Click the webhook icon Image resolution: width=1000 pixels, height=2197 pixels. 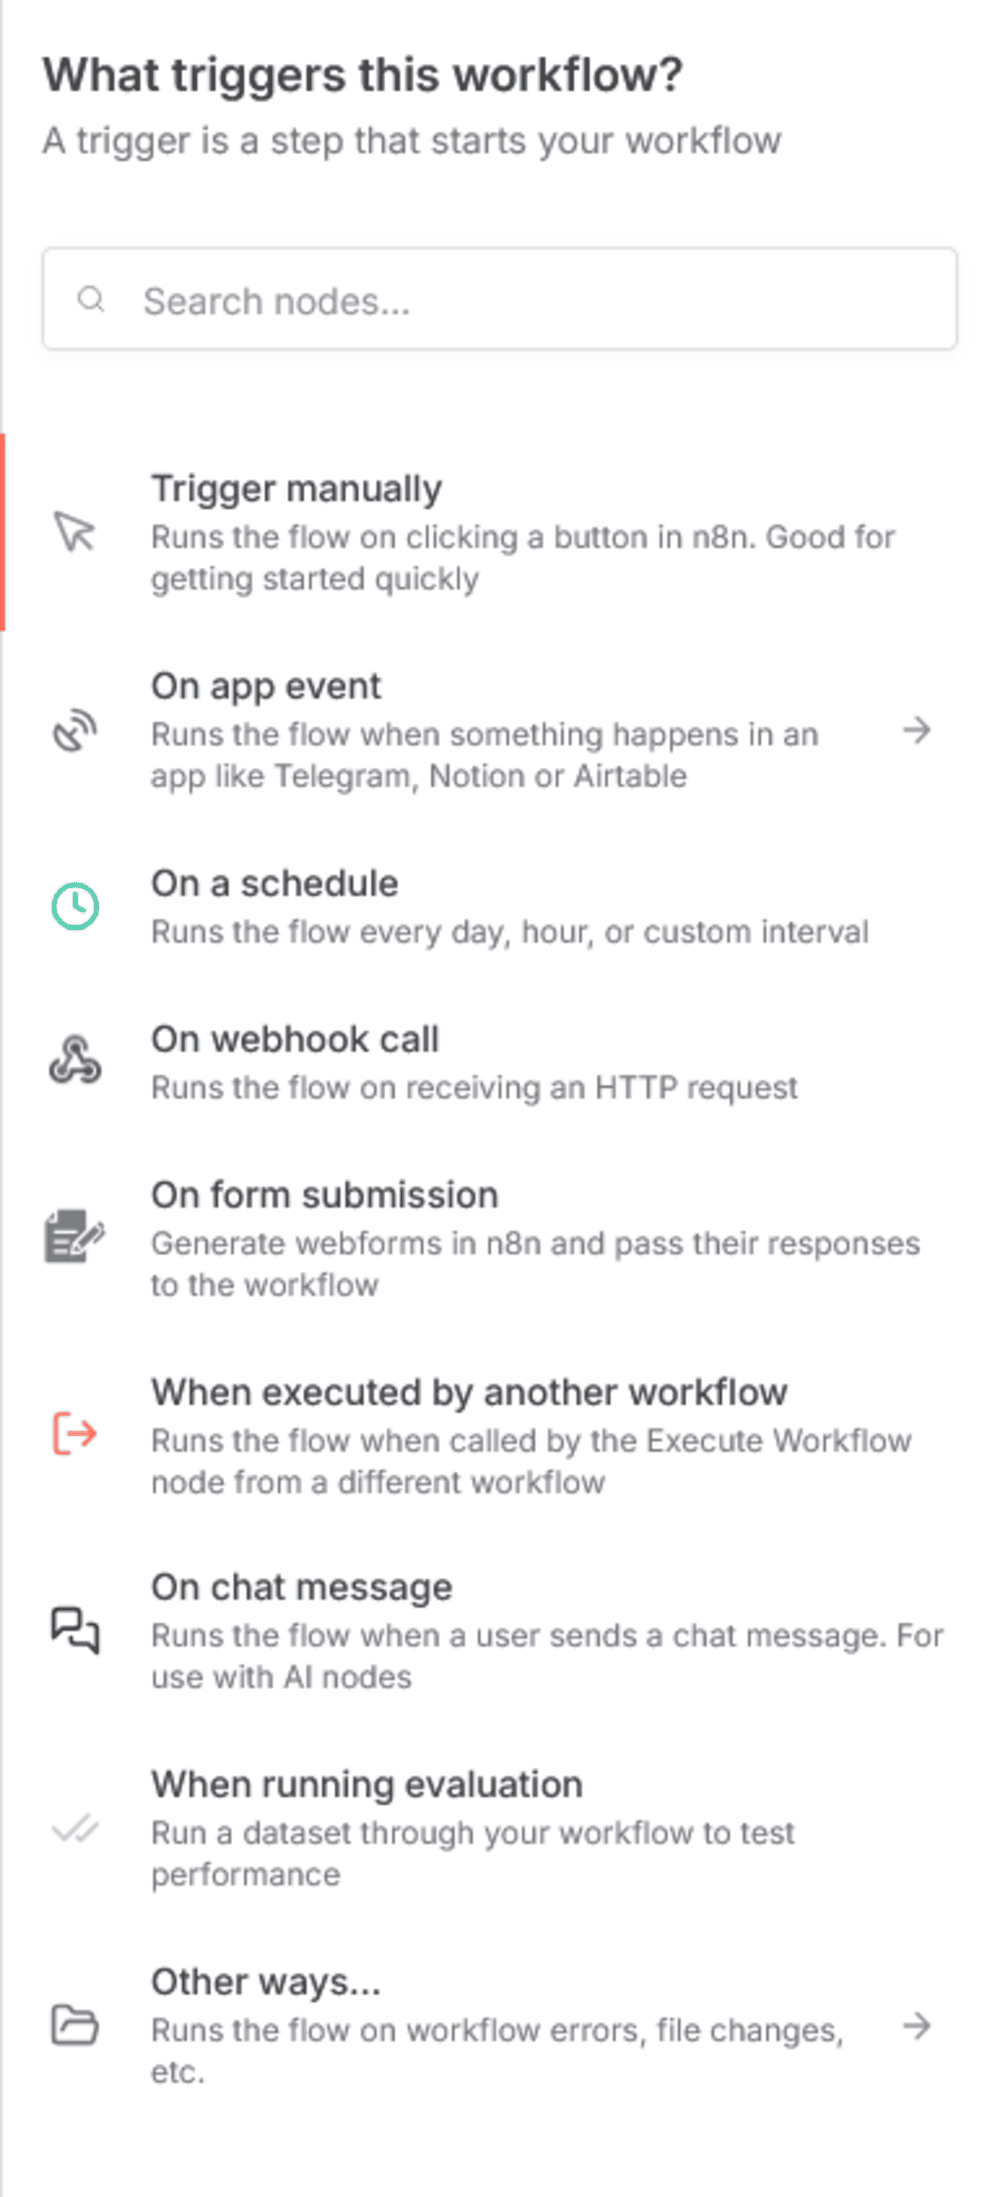[x=73, y=1062]
